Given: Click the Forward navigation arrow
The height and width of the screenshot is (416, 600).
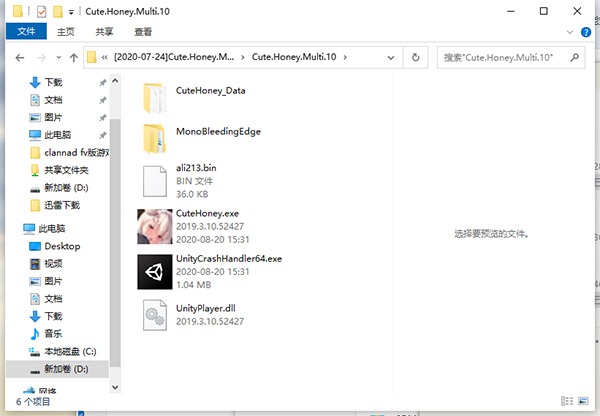Looking at the screenshot, I should [x=41, y=58].
